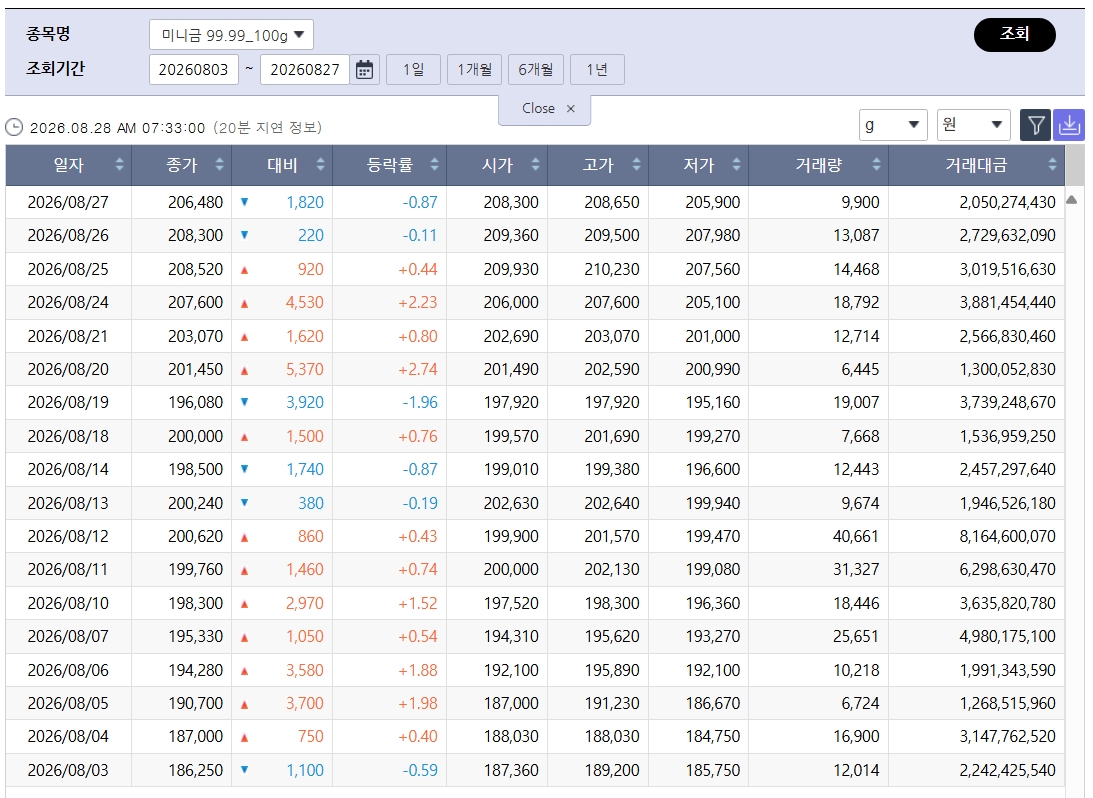
Task: Open the g weight unit dropdown
Action: pyautogui.click(x=893, y=125)
